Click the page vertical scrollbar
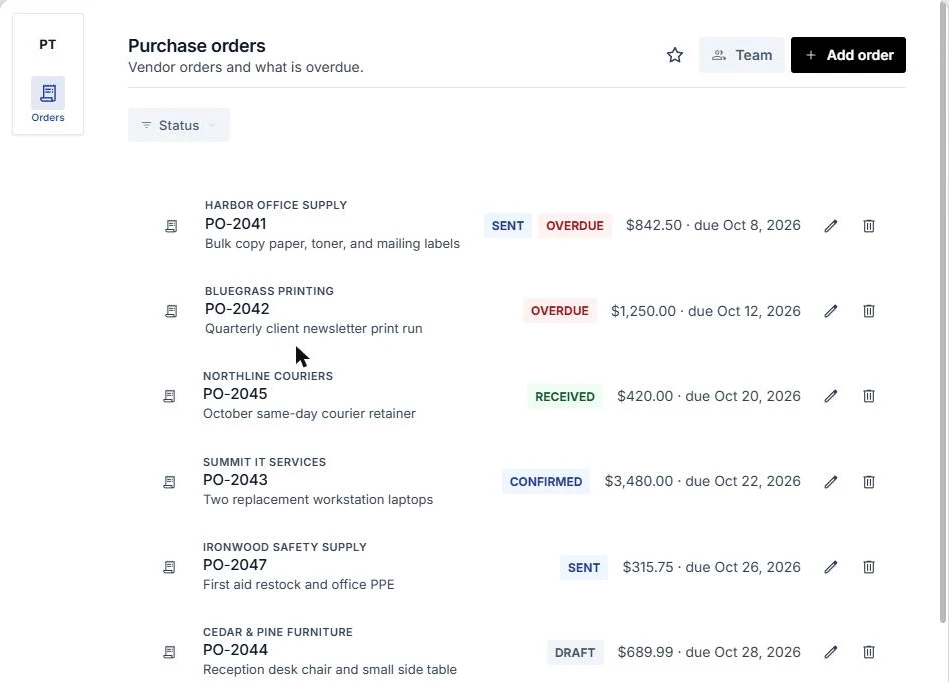 point(942,312)
